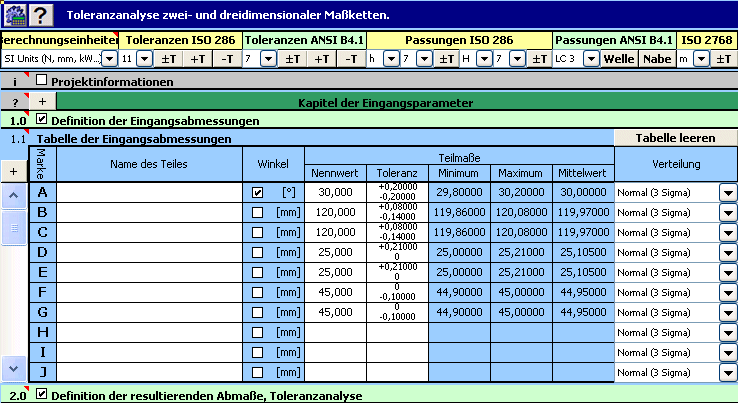The width and height of the screenshot is (738, 403).
Task: Click the Mittelwert value 30,00000 in row A
Action: click(x=583, y=193)
